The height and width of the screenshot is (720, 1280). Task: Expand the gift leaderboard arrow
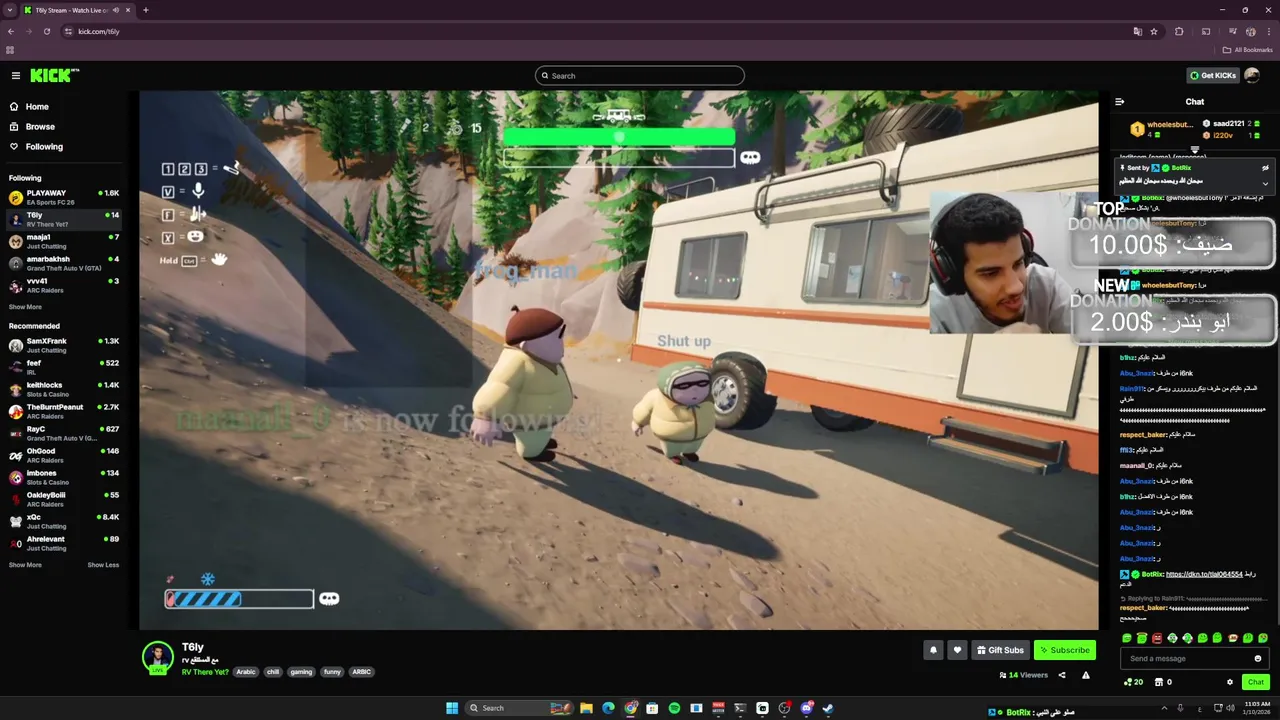point(1194,149)
